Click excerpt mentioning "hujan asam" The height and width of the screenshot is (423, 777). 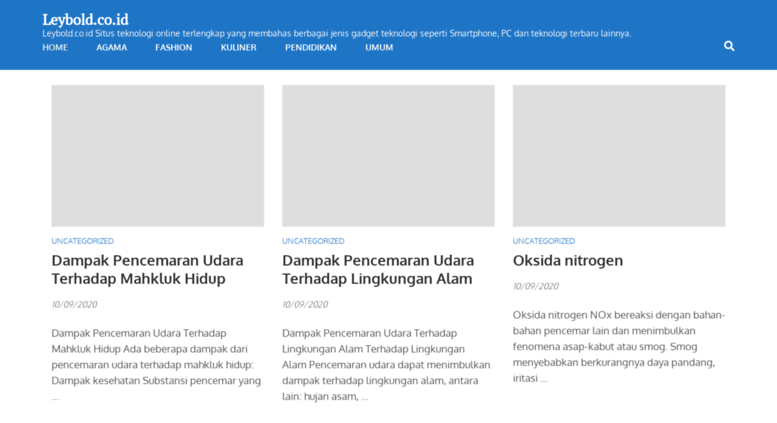(387, 365)
